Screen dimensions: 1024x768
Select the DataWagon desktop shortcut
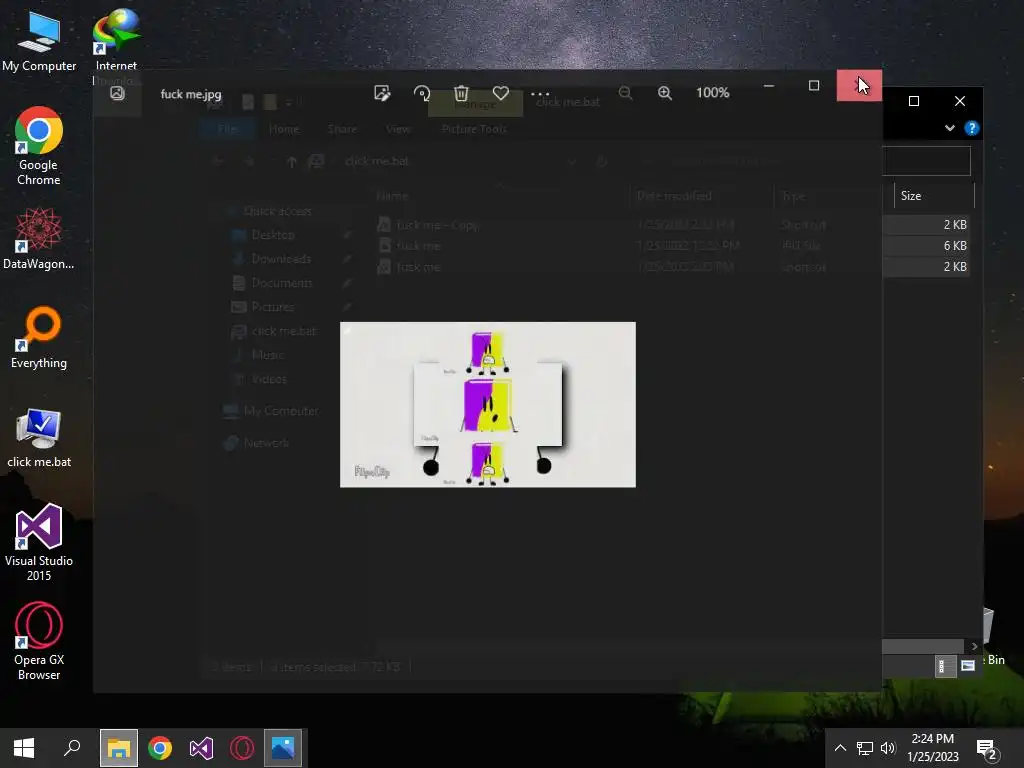(x=39, y=238)
